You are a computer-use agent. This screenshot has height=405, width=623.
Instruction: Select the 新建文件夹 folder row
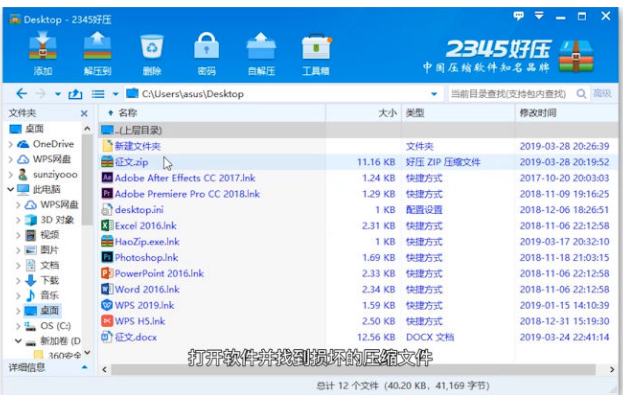358,146
